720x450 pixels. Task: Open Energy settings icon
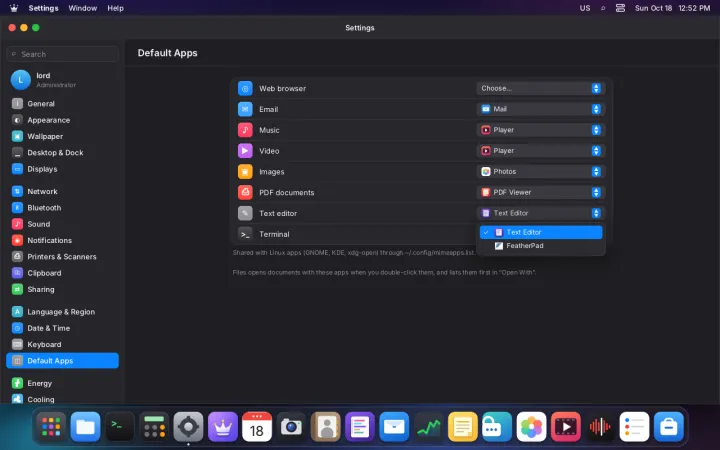tap(17, 383)
